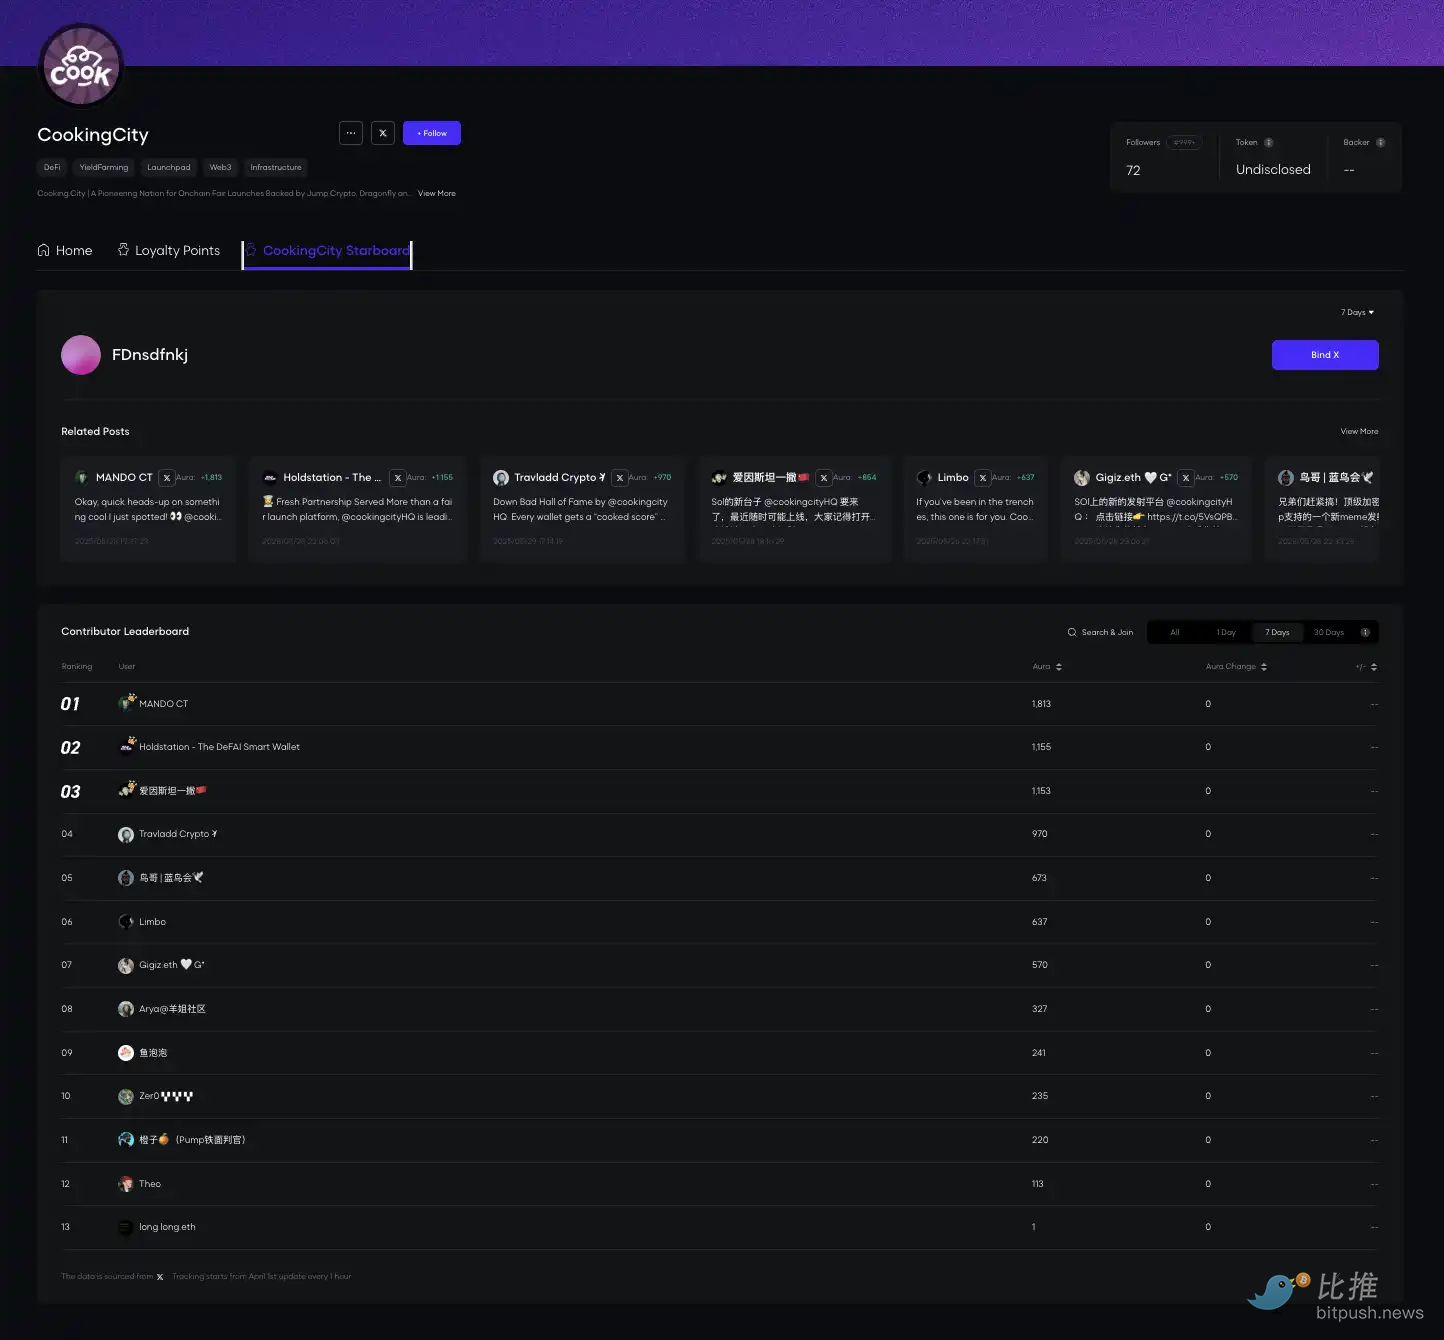Click the 鸟哥 | 蓝鸟会 post card
The width and height of the screenshot is (1444, 1340).
[1322, 509]
